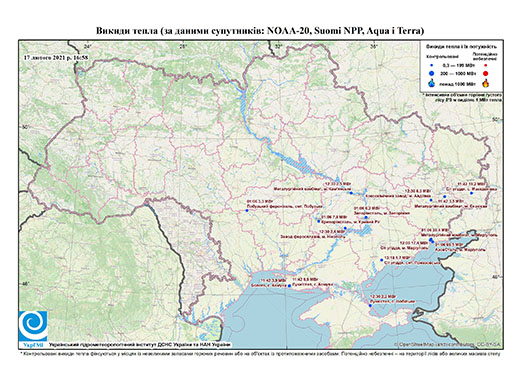Click the marker near the Nikopol ferroalloy plant label

coord(345,228)
